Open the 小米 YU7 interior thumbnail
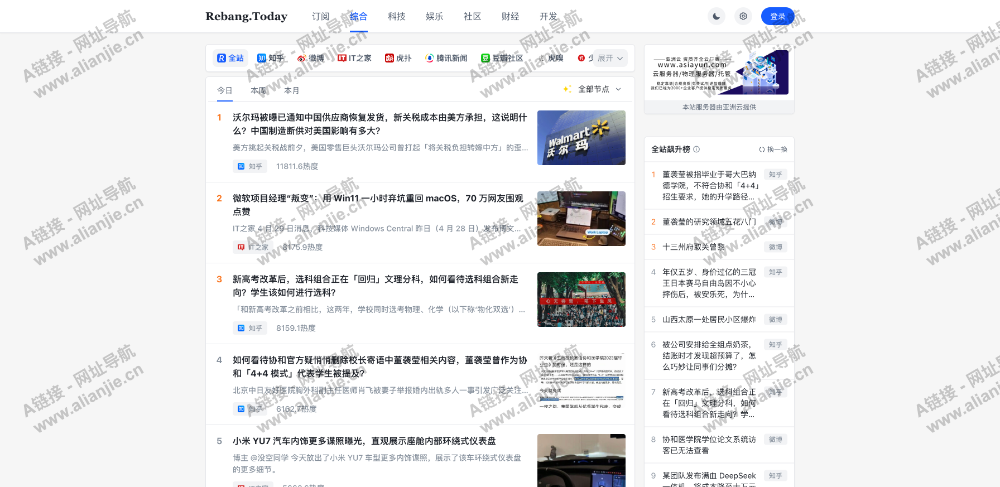 tap(581, 460)
